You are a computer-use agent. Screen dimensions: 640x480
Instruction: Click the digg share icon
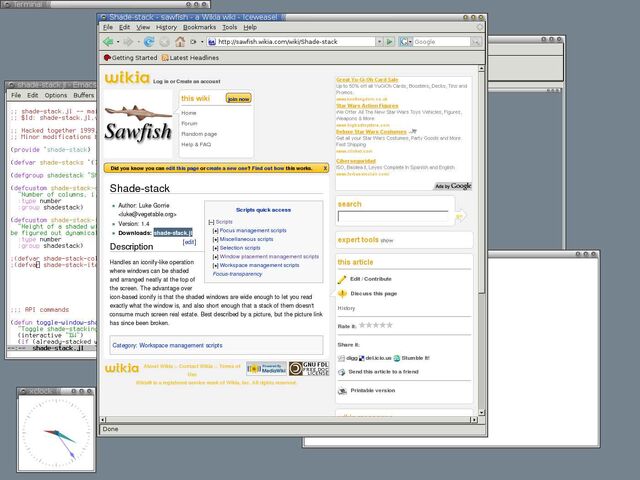point(341,358)
